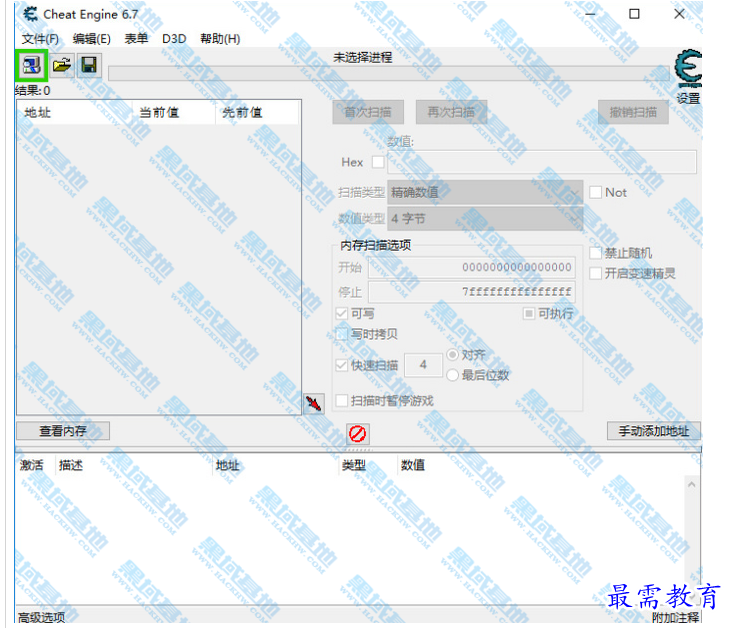Viewport: 729px width, 628px height.
Task: Open the process list icon
Action: pos(31,65)
